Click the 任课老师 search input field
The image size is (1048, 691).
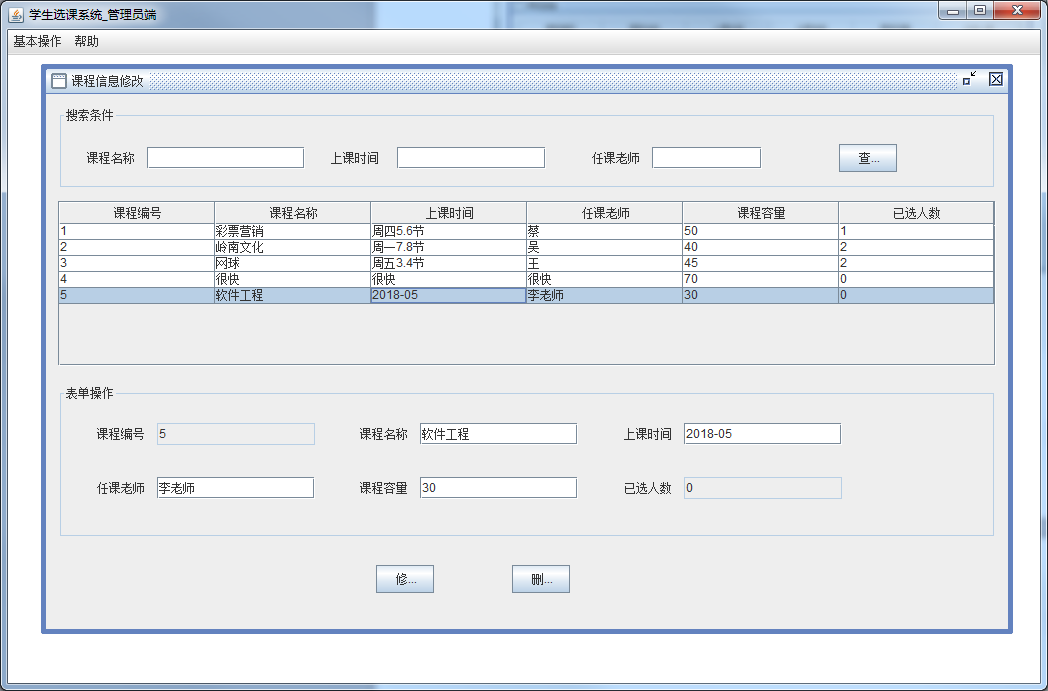(706, 157)
